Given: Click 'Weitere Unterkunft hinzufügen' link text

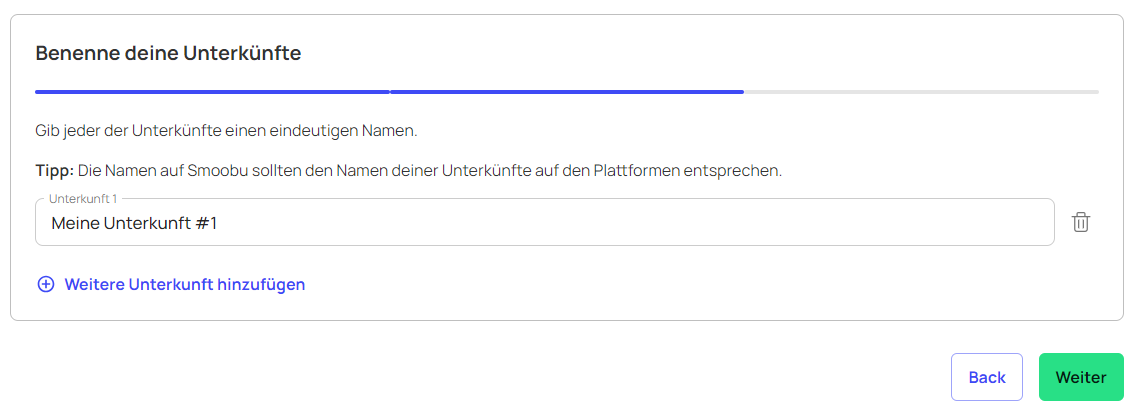Looking at the screenshot, I should tap(185, 284).
